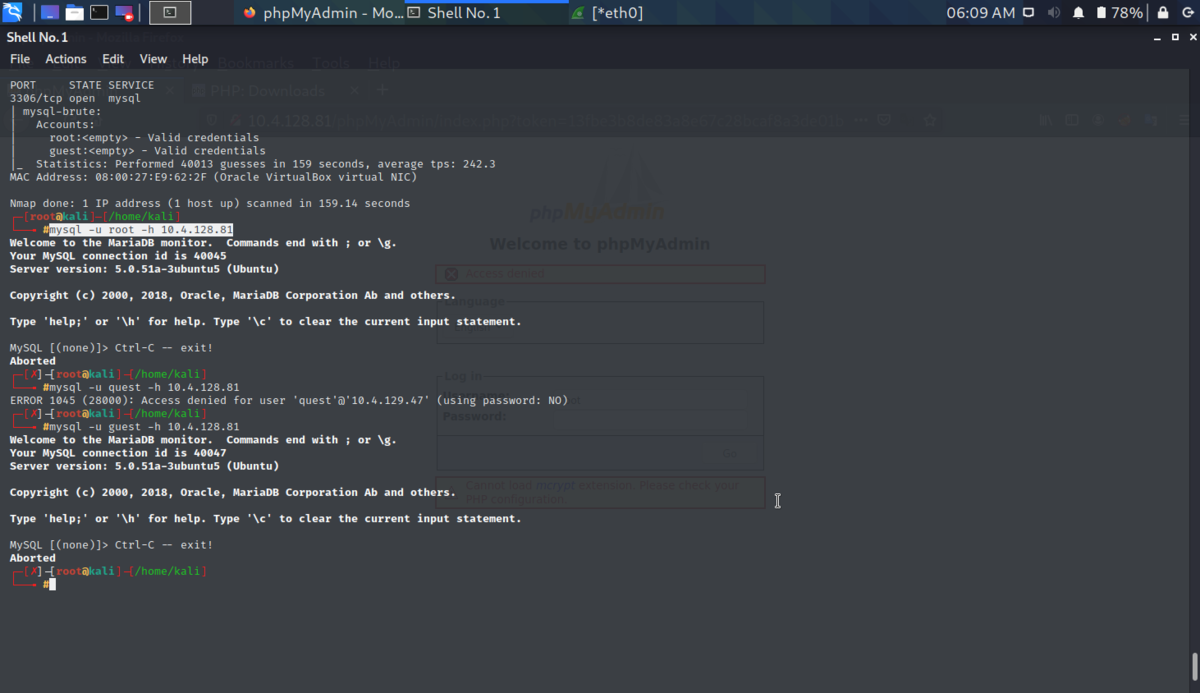Click the 06:09 AM panel clock
Viewport: 1200px width, 693px height.
coord(980,13)
